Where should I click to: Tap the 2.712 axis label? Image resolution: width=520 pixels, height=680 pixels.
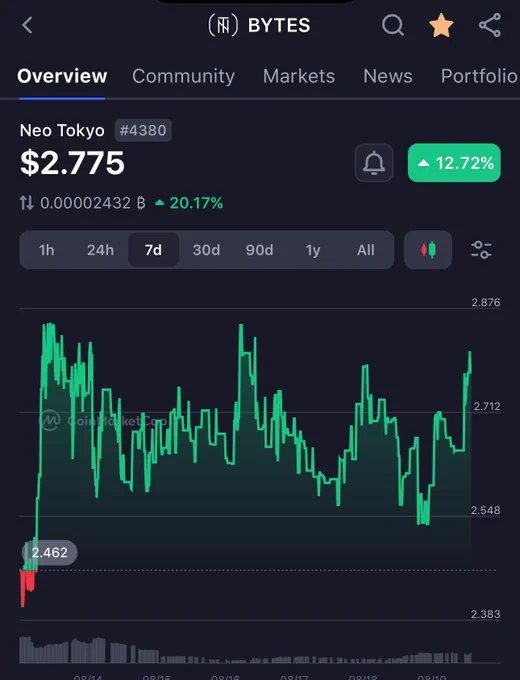tap(487, 406)
